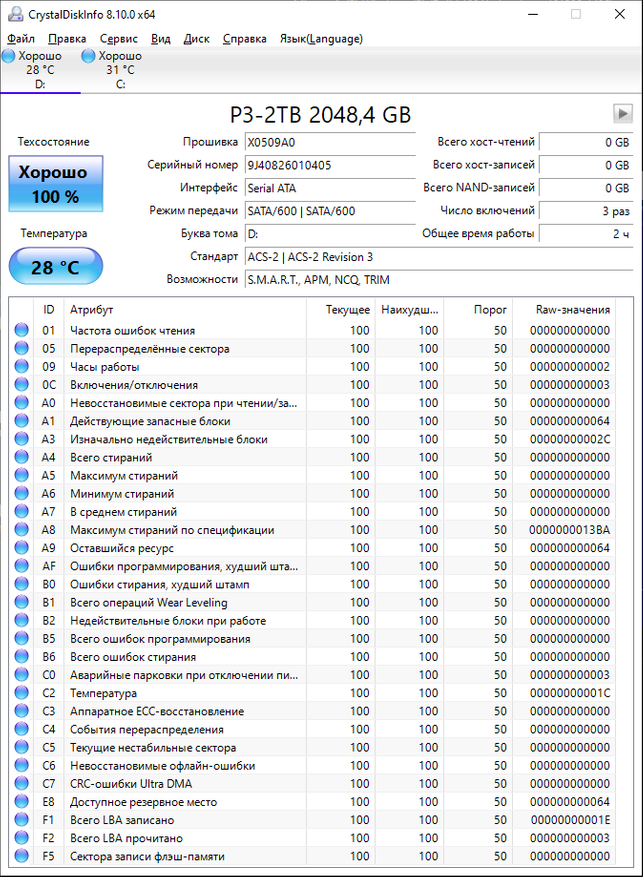Click status icon for C4 События перераспределения
Viewport: 643px width, 877px height.
click(x=22, y=729)
